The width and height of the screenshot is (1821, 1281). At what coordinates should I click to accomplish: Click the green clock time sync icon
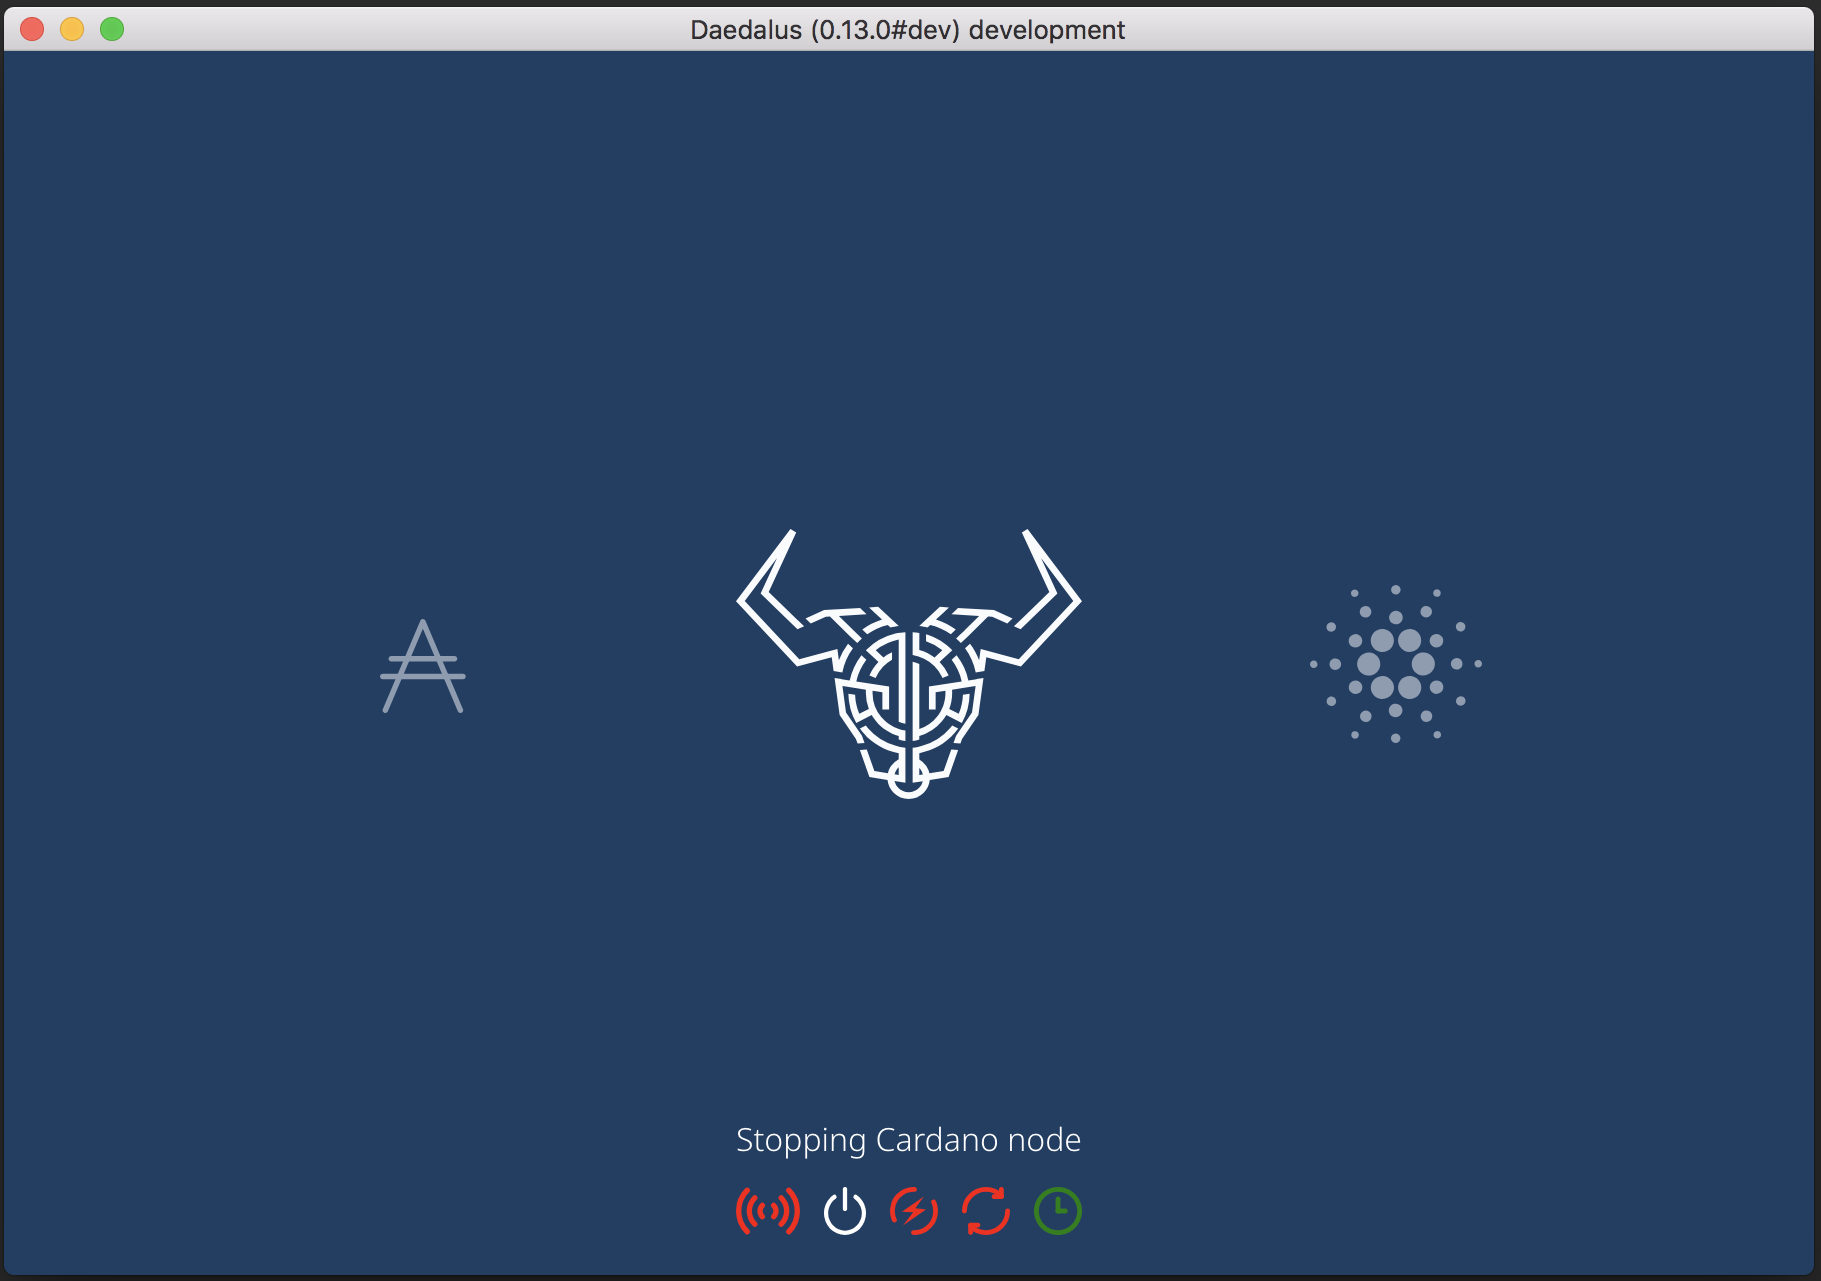pos(1058,1211)
